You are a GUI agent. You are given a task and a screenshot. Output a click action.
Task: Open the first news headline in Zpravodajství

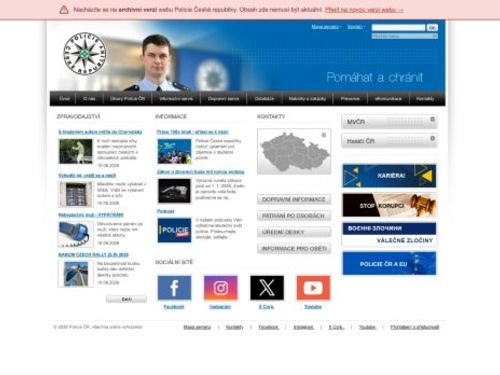[x=100, y=132]
